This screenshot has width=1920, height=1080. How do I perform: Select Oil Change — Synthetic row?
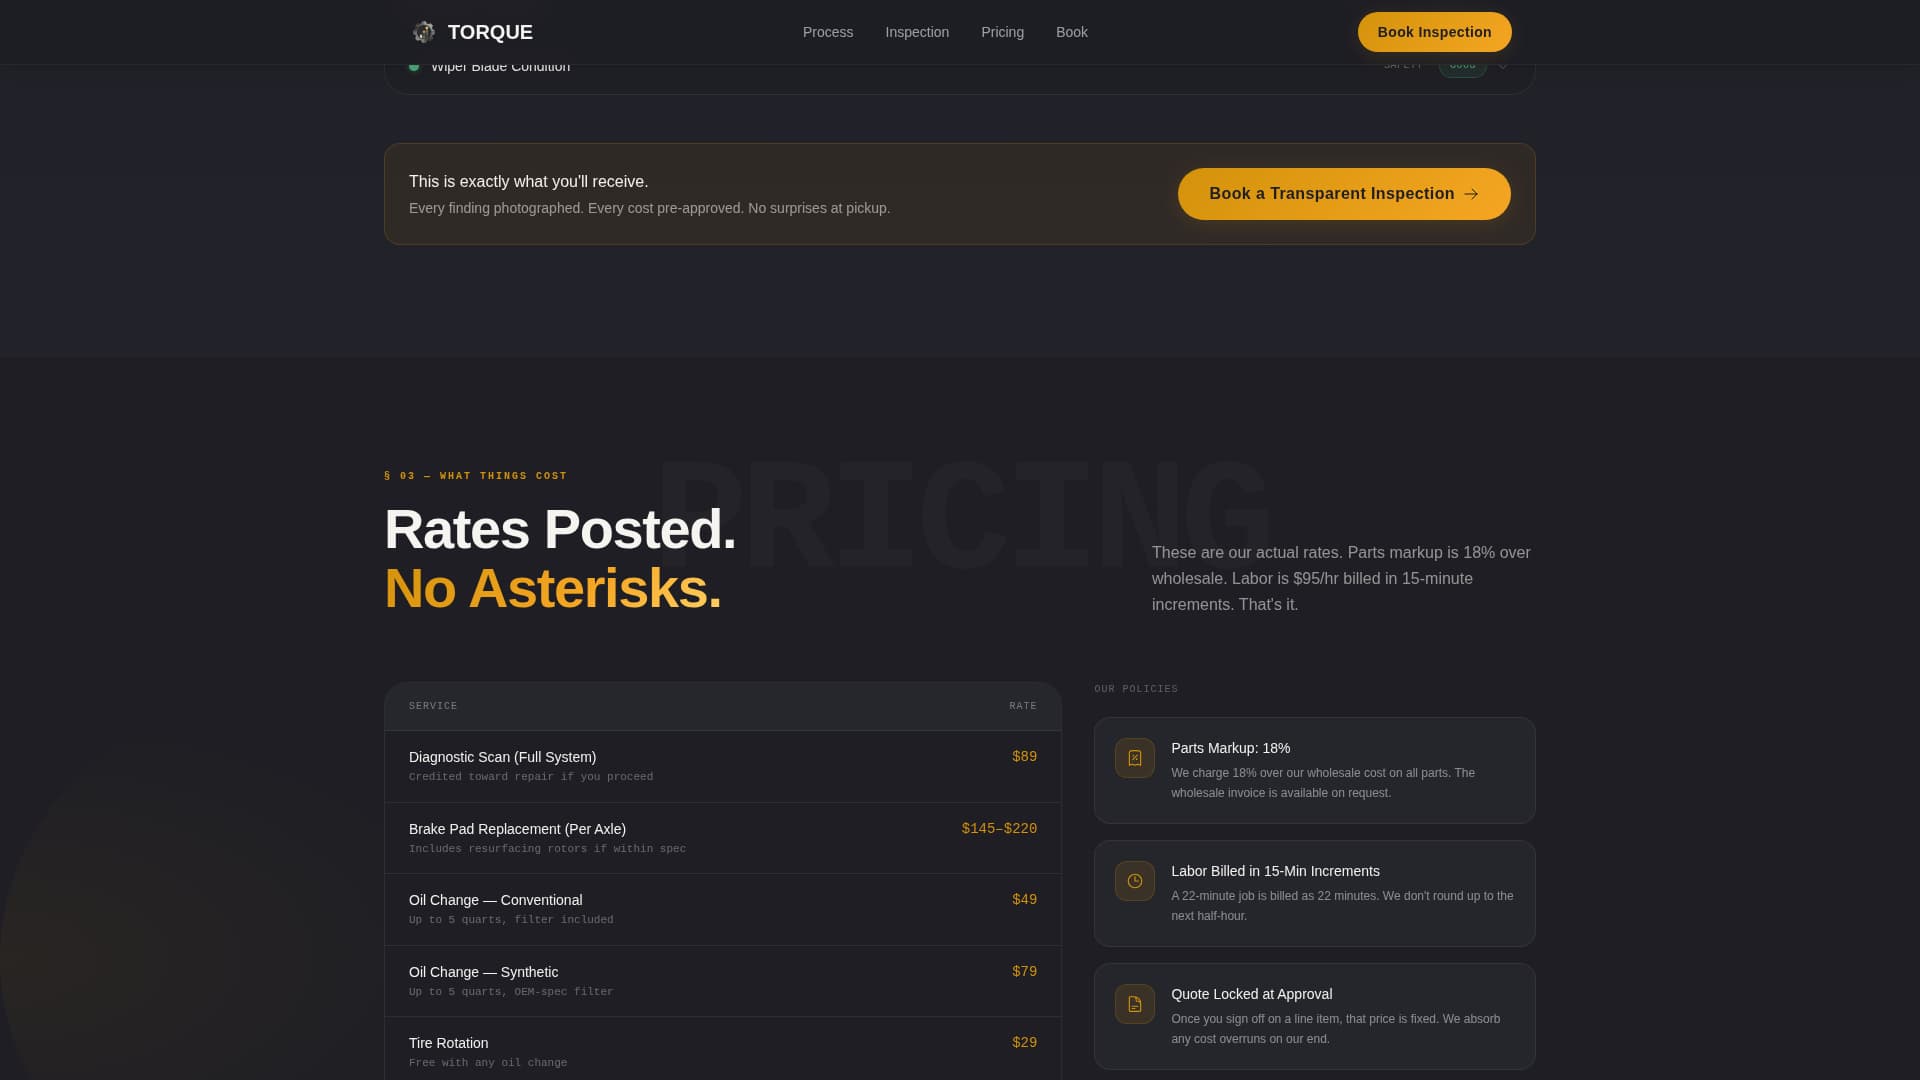[723, 981]
